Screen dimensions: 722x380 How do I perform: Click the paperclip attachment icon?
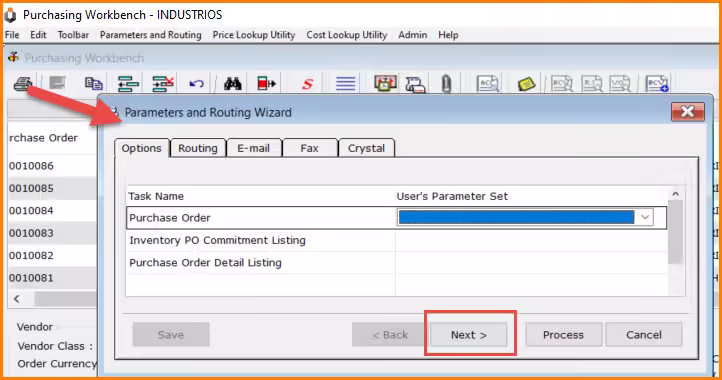click(x=446, y=84)
